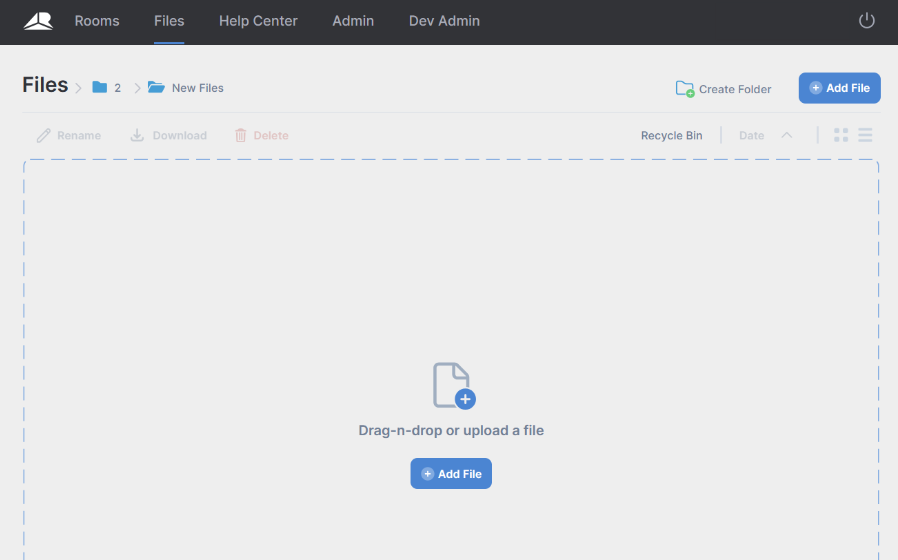The width and height of the screenshot is (898, 560).
Task: Click the top-right Add File button
Action: click(840, 88)
